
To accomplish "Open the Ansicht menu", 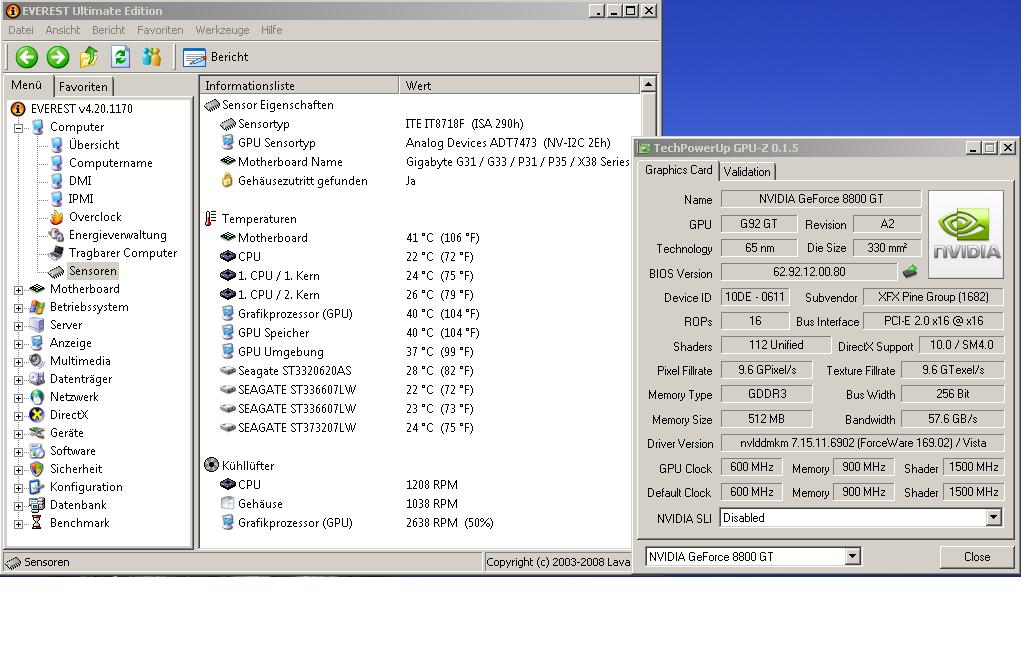I will click(x=63, y=30).
